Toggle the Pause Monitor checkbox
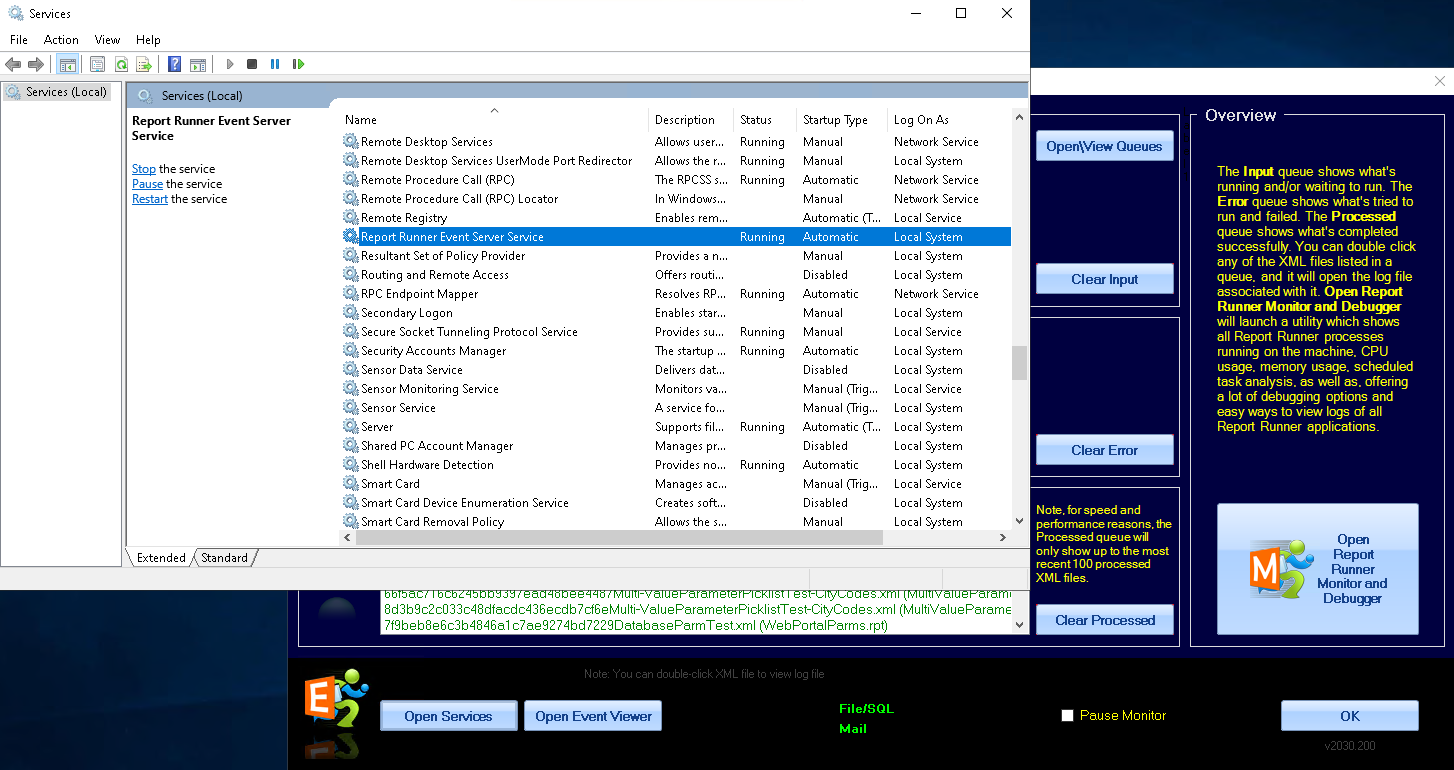This screenshot has height=770, width=1454. click(x=1067, y=716)
